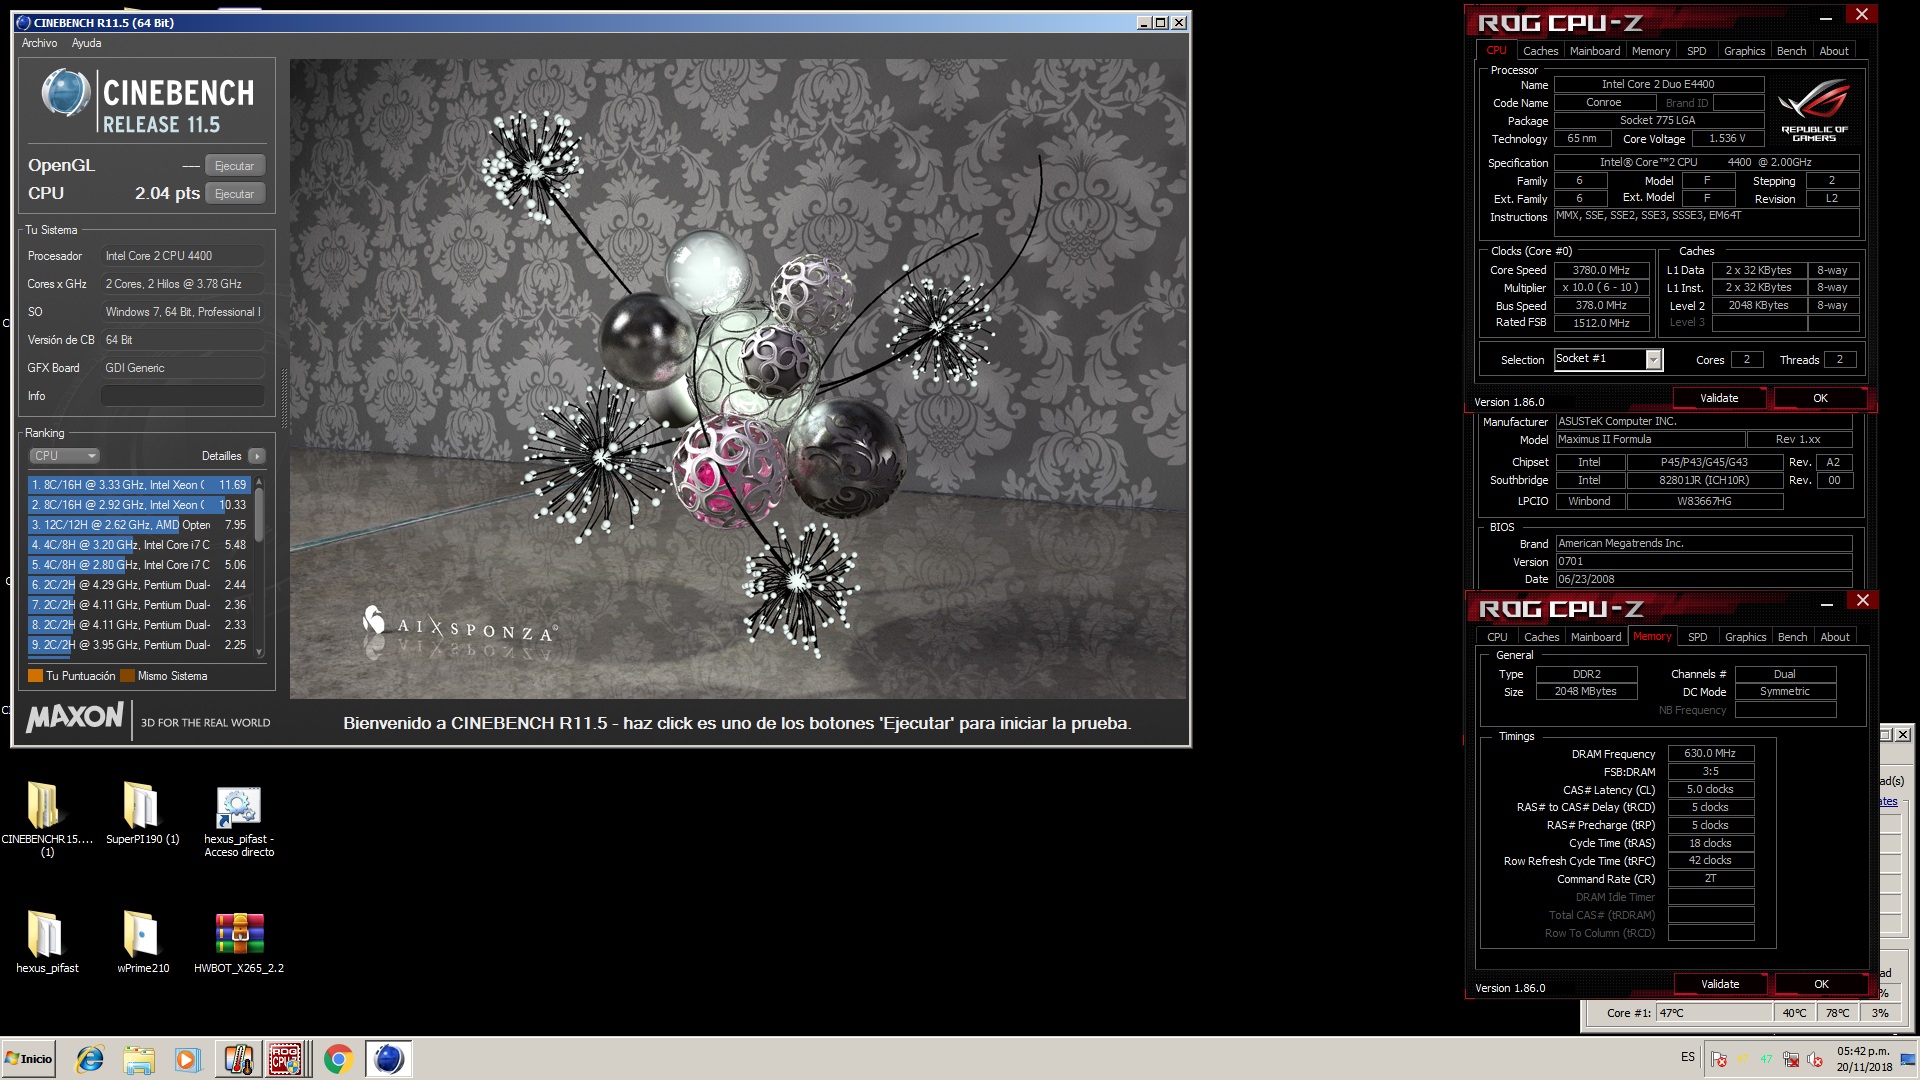Click OK in upper CPU-Z window
The height and width of the screenshot is (1080, 1920).
pyautogui.click(x=1820, y=398)
